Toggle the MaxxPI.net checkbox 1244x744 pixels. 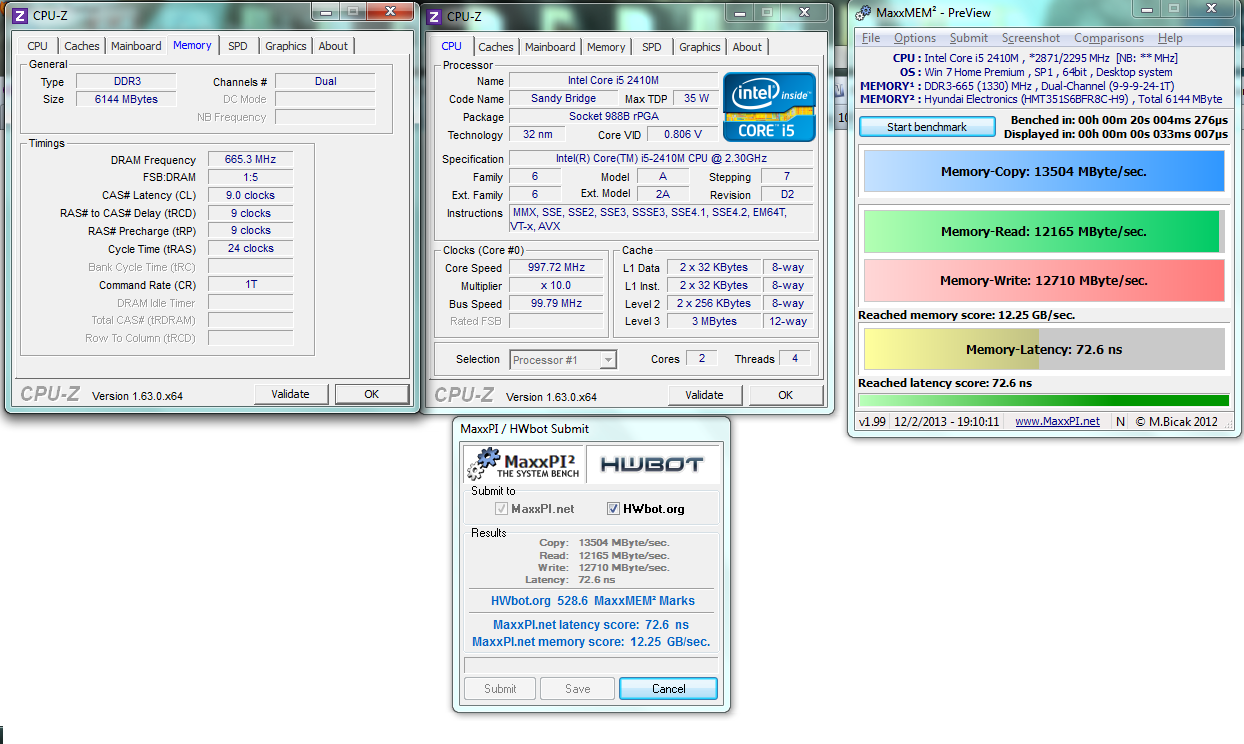[501, 509]
